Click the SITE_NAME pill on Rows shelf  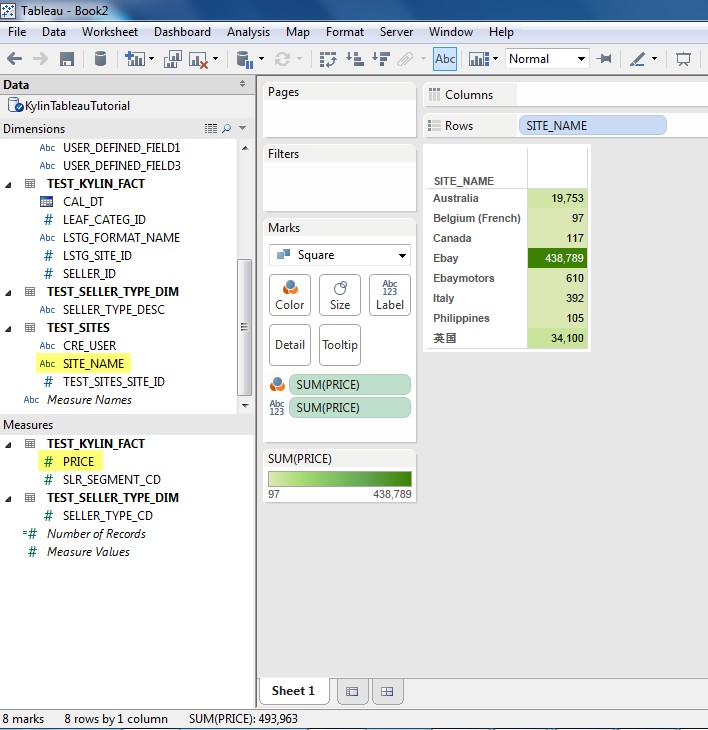point(592,126)
